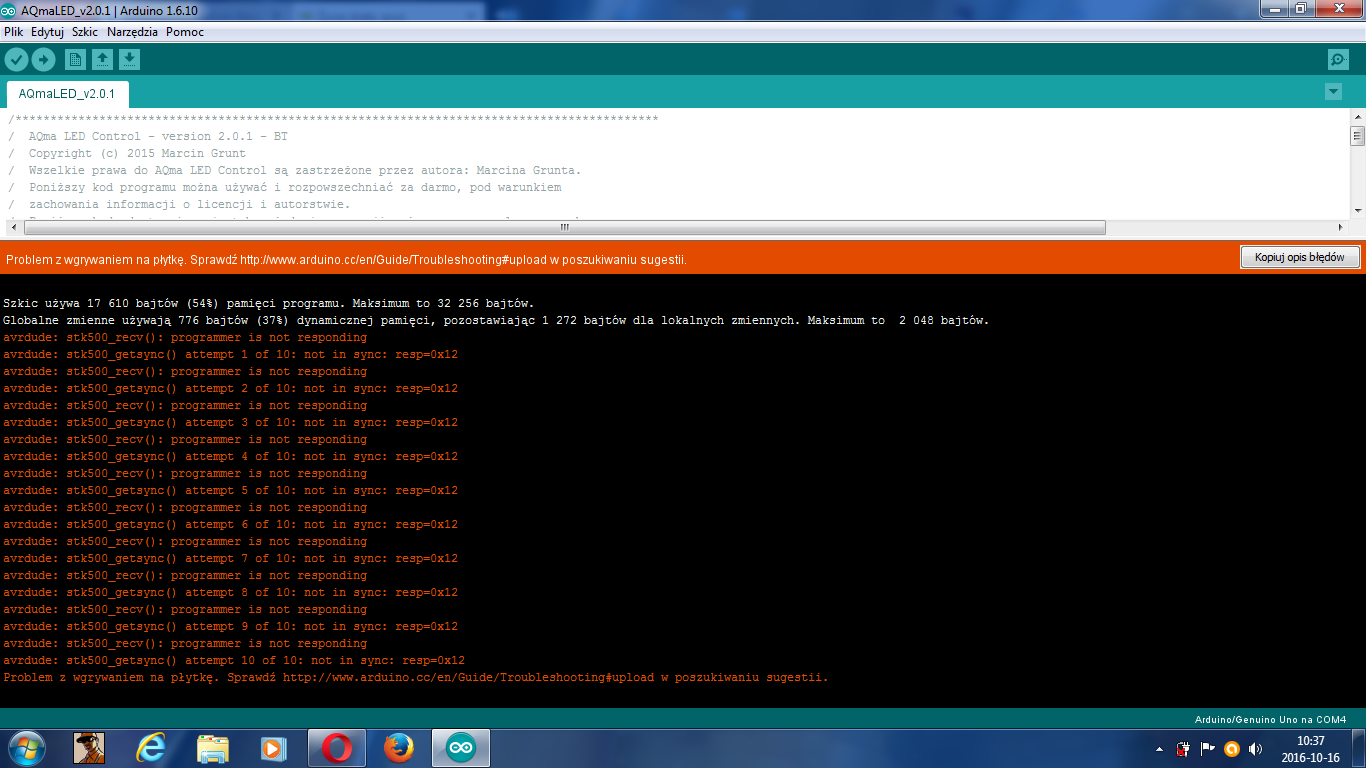The height and width of the screenshot is (768, 1366).
Task: Click the editor vertical scrollbar down arrow
Action: 1357,210
